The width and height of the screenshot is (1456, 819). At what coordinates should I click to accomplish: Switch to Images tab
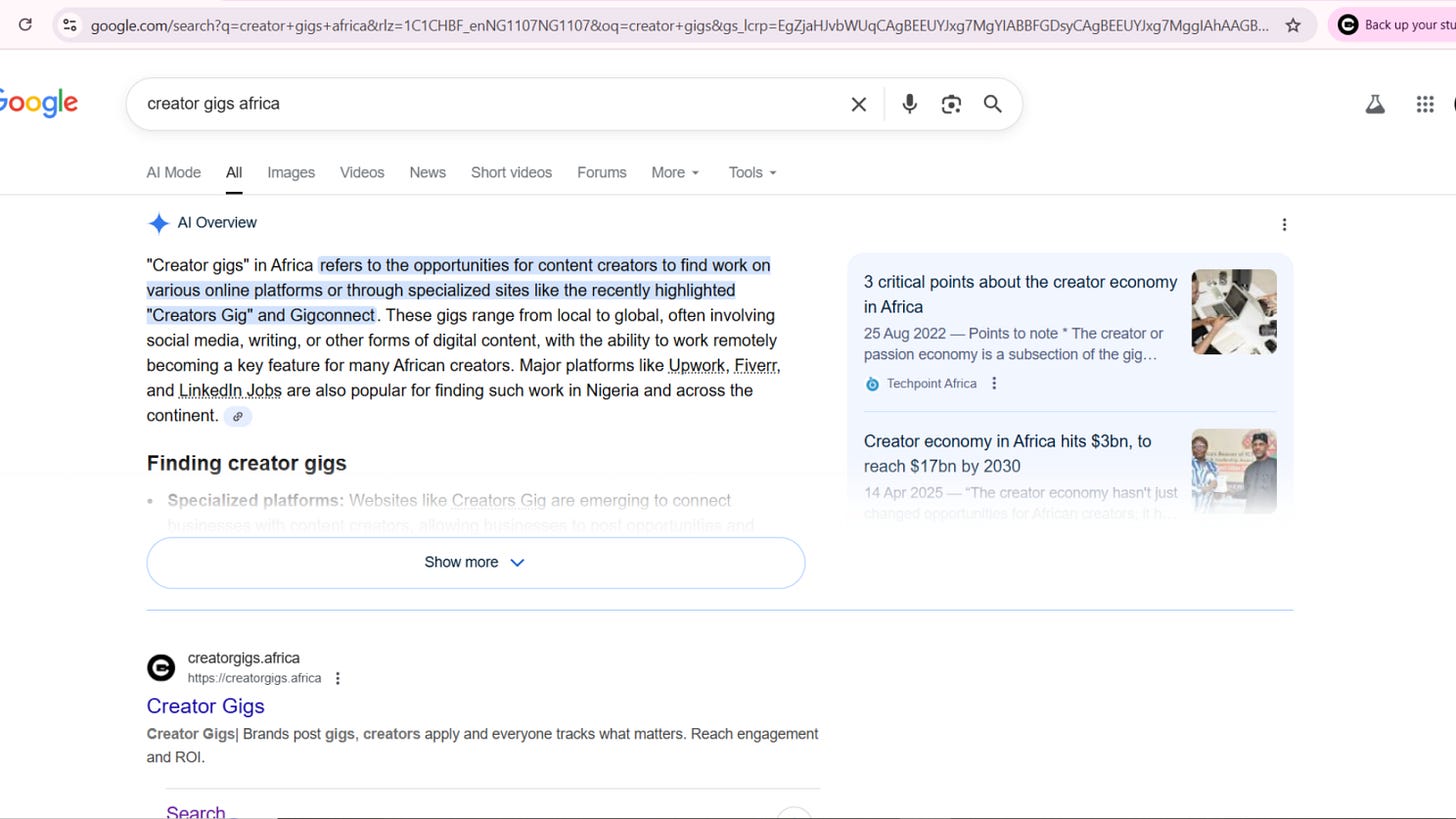point(291,172)
